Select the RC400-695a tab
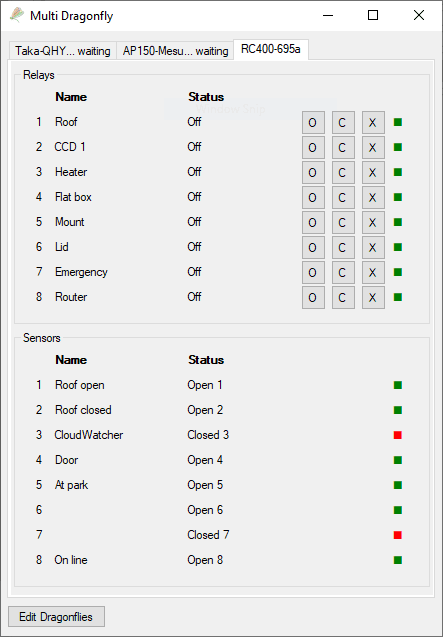 pyautogui.click(x=271, y=50)
